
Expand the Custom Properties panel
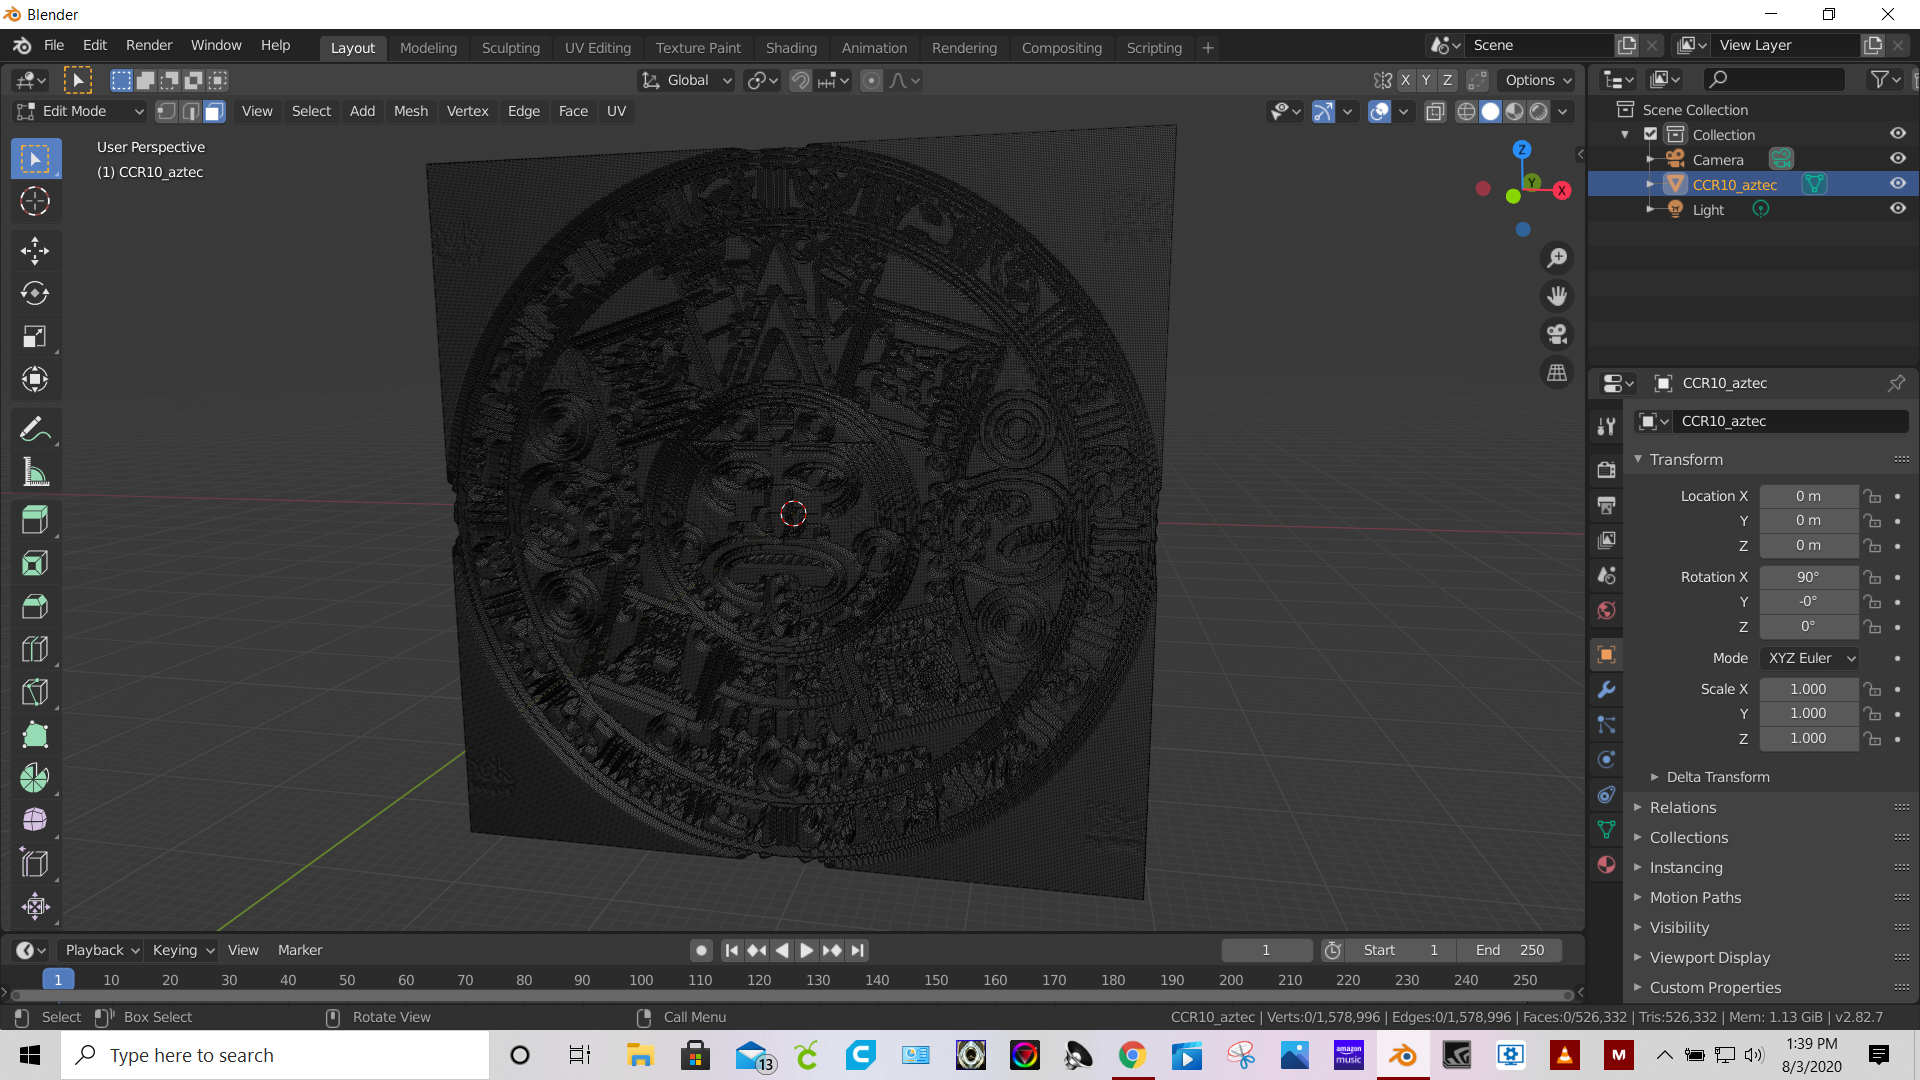click(x=1715, y=988)
